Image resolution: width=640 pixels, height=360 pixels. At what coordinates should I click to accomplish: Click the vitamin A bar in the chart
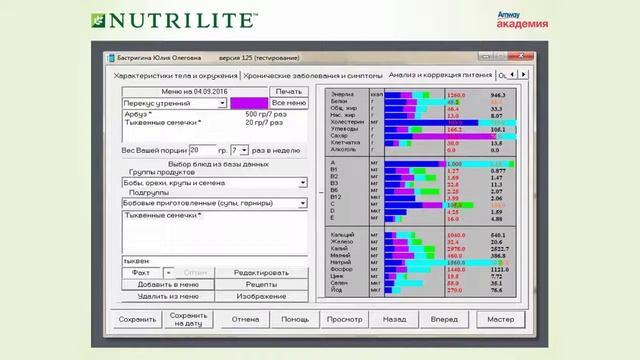coord(449,164)
